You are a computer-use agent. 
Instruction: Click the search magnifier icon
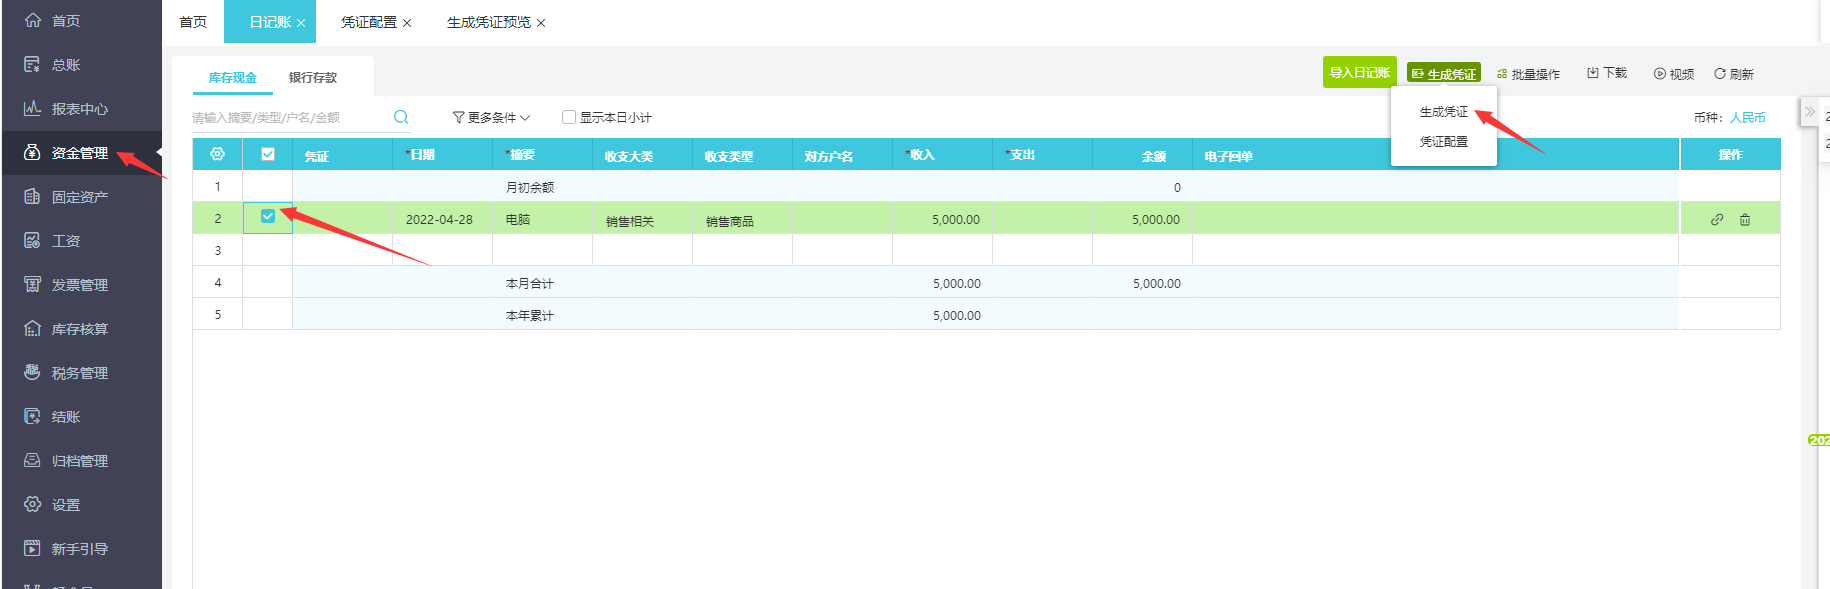click(x=401, y=117)
